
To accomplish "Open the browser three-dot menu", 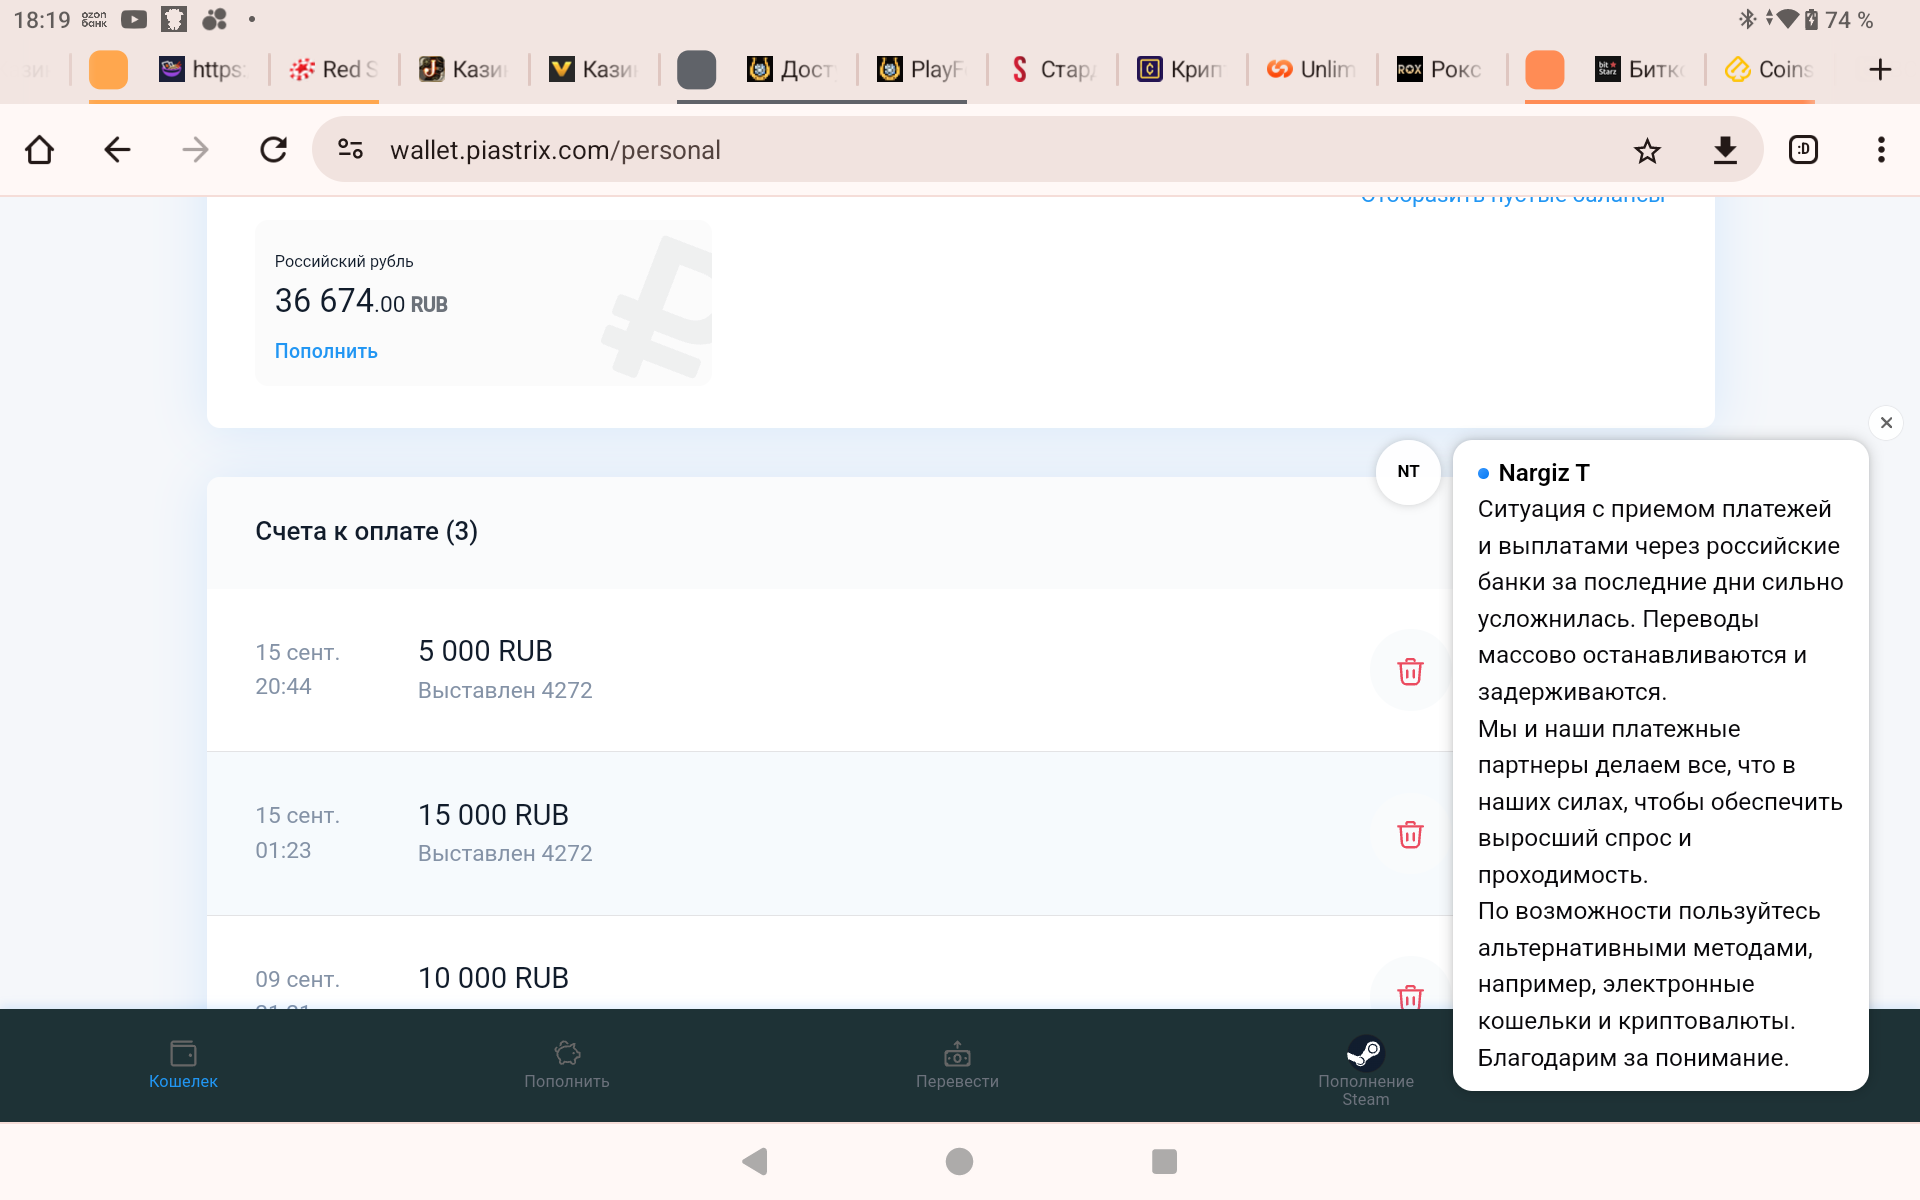I will pyautogui.click(x=1881, y=151).
